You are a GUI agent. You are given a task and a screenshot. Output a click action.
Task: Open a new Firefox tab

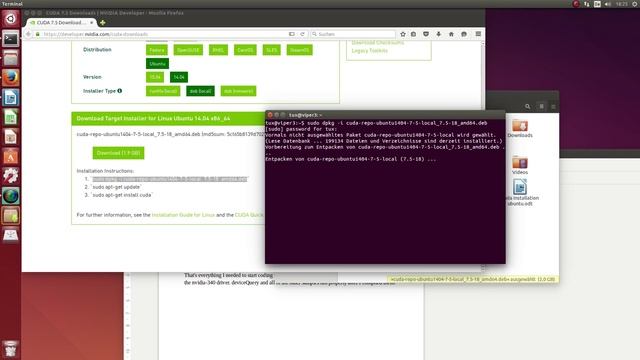point(102,22)
